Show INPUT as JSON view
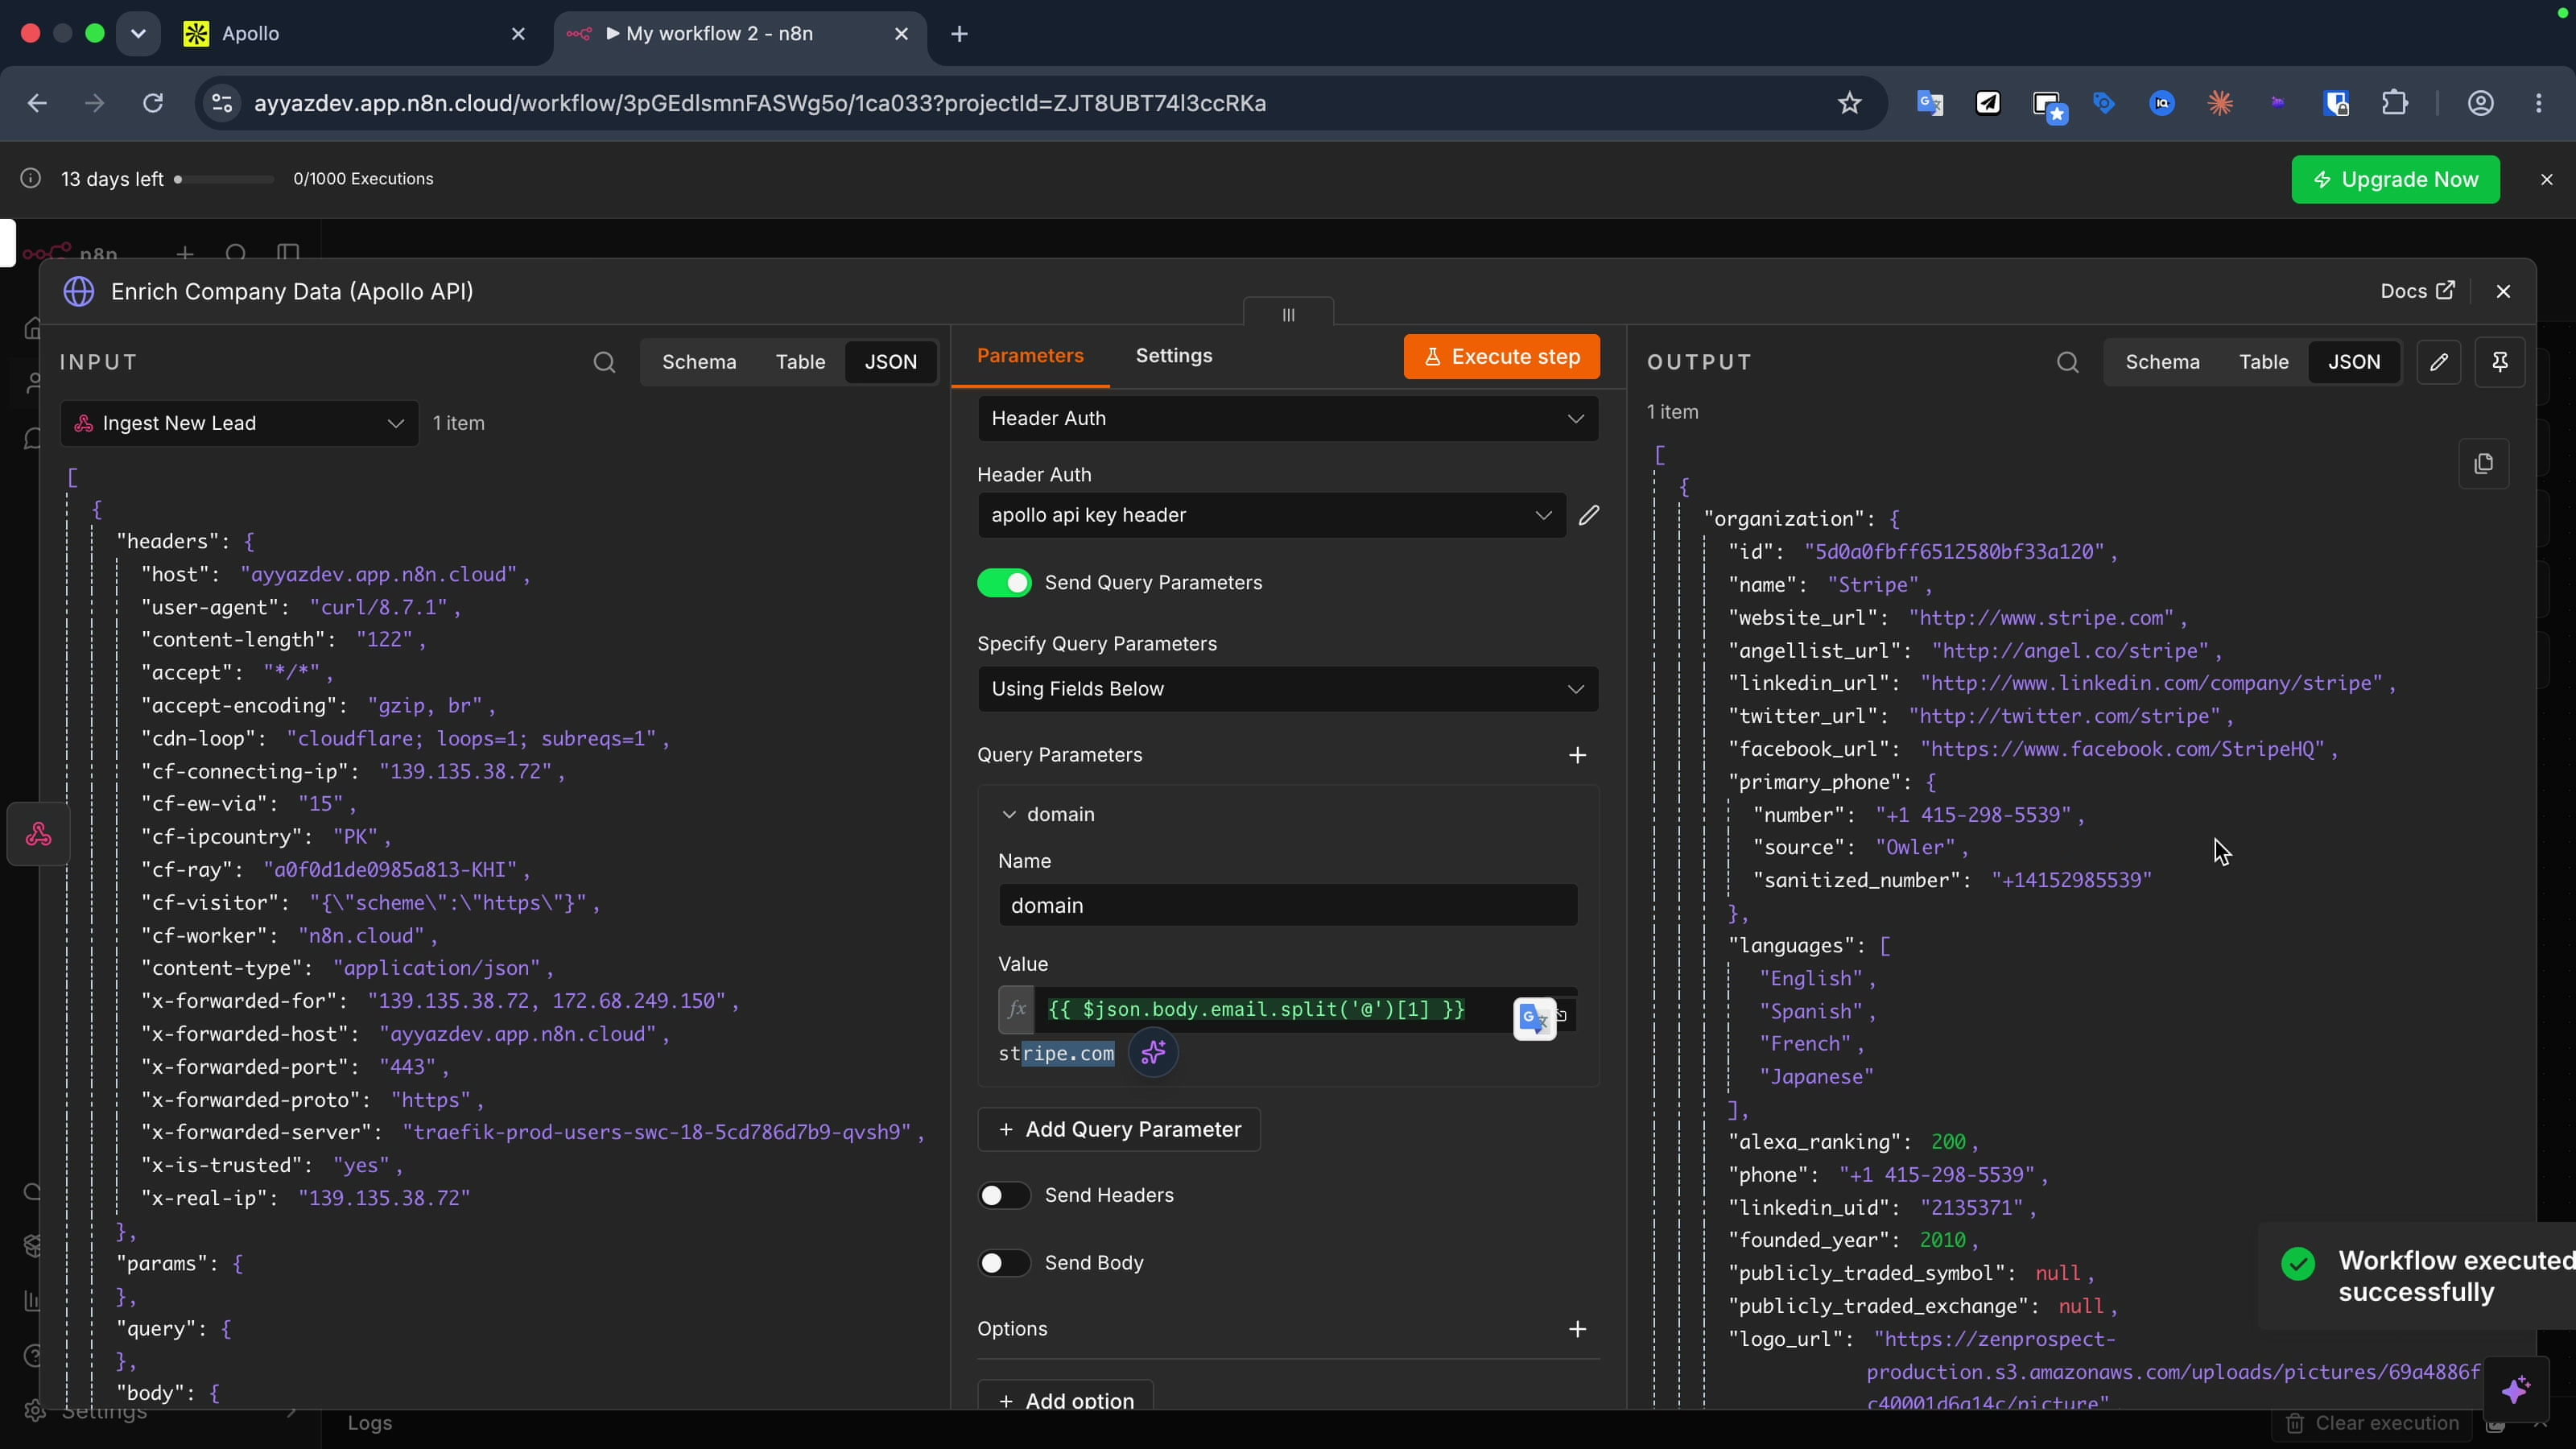Screen dimensions: 2576x1449 point(890,362)
